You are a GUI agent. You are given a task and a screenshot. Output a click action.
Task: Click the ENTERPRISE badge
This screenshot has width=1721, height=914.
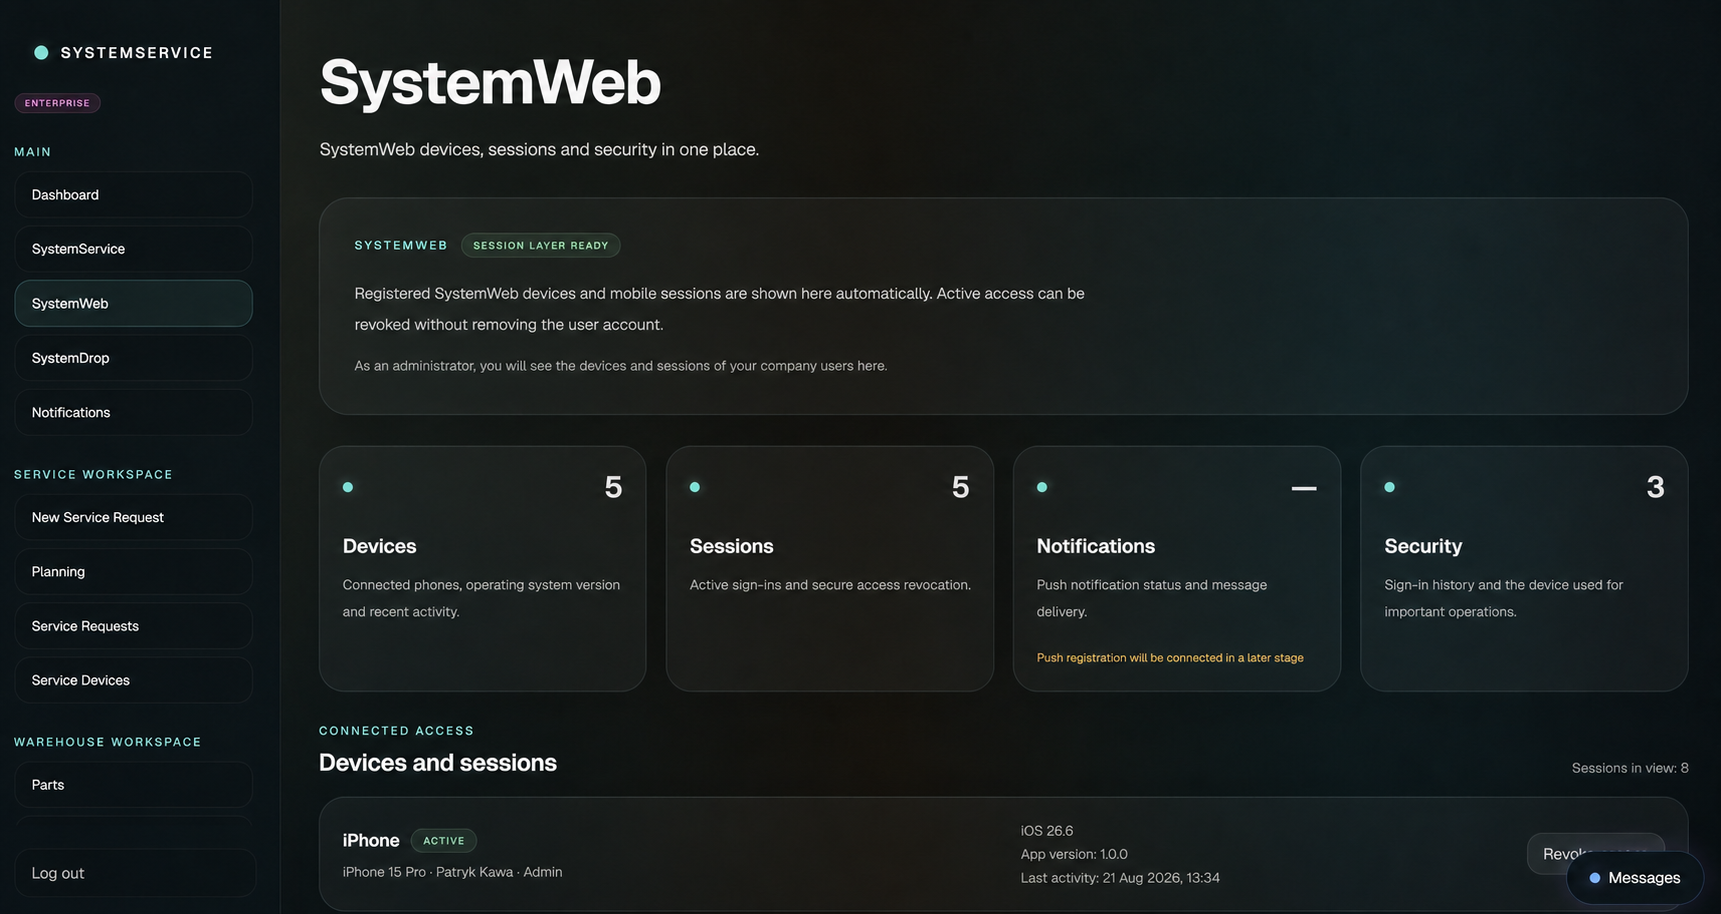[57, 103]
